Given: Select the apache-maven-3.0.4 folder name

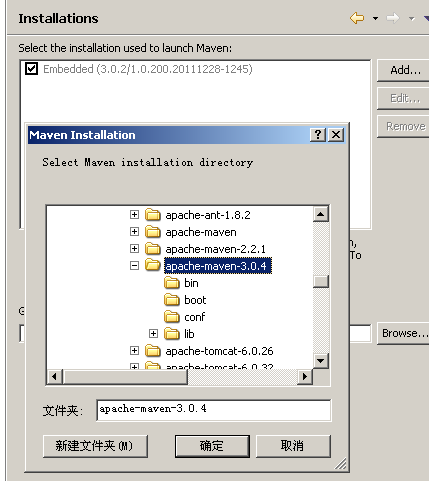Looking at the screenshot, I should tap(218, 266).
